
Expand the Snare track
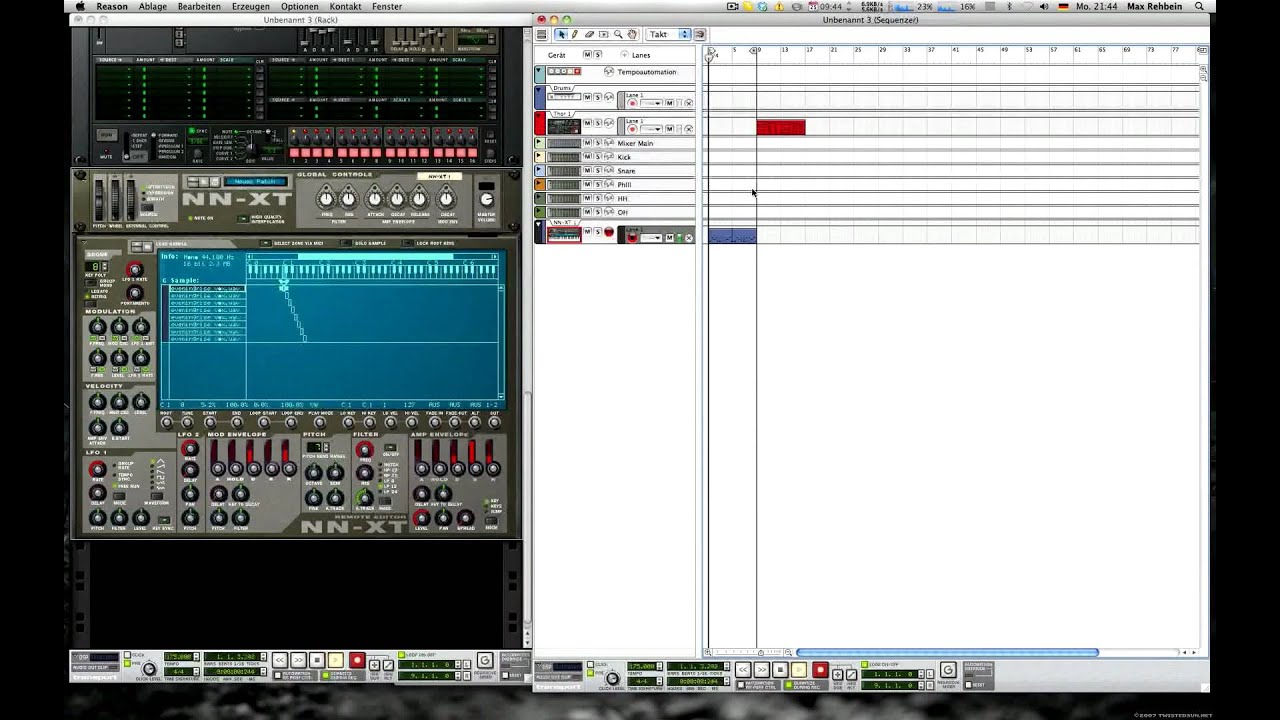(x=539, y=170)
